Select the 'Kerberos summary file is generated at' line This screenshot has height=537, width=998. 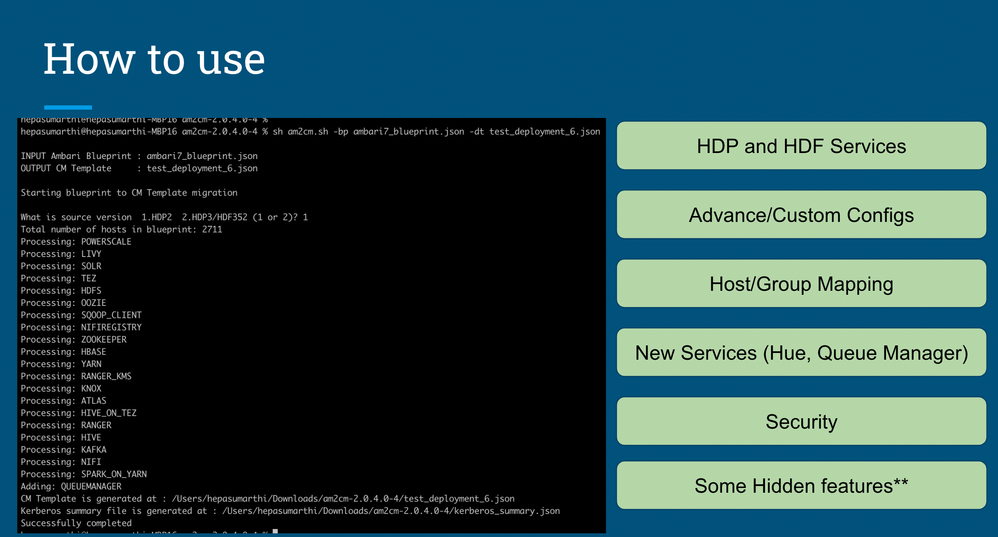290,511
